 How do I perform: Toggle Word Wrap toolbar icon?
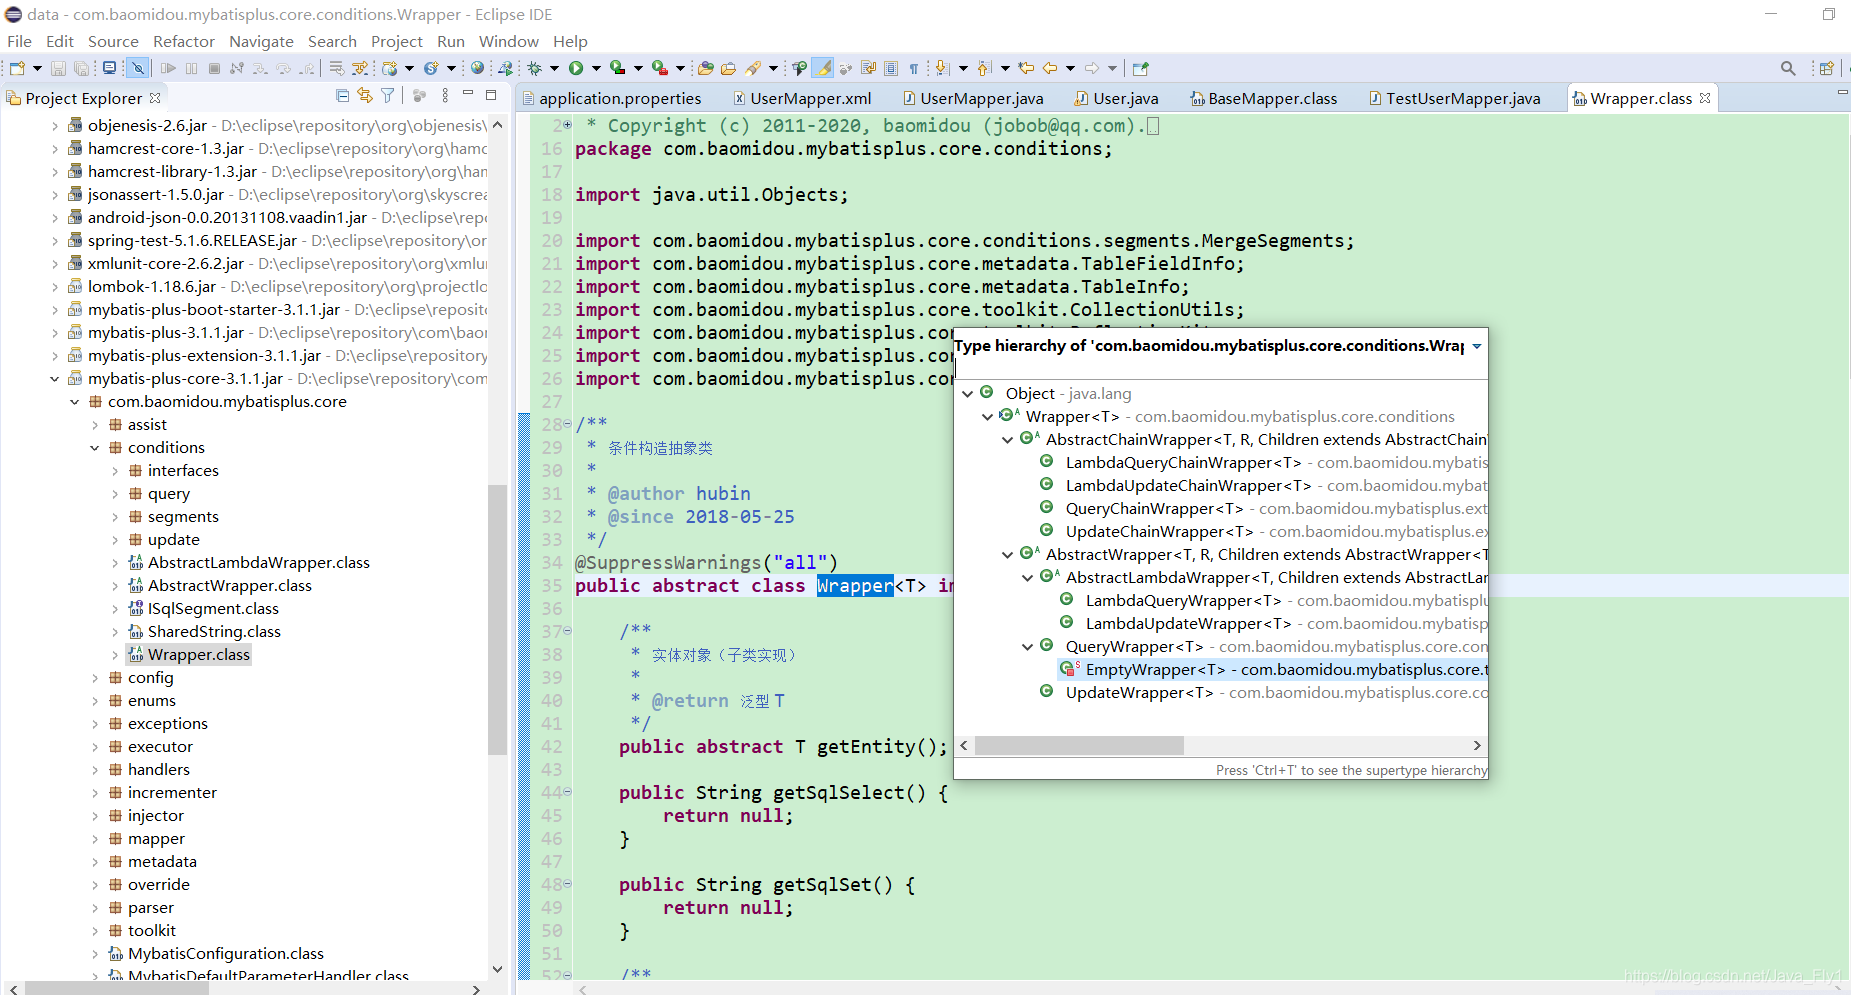click(868, 68)
